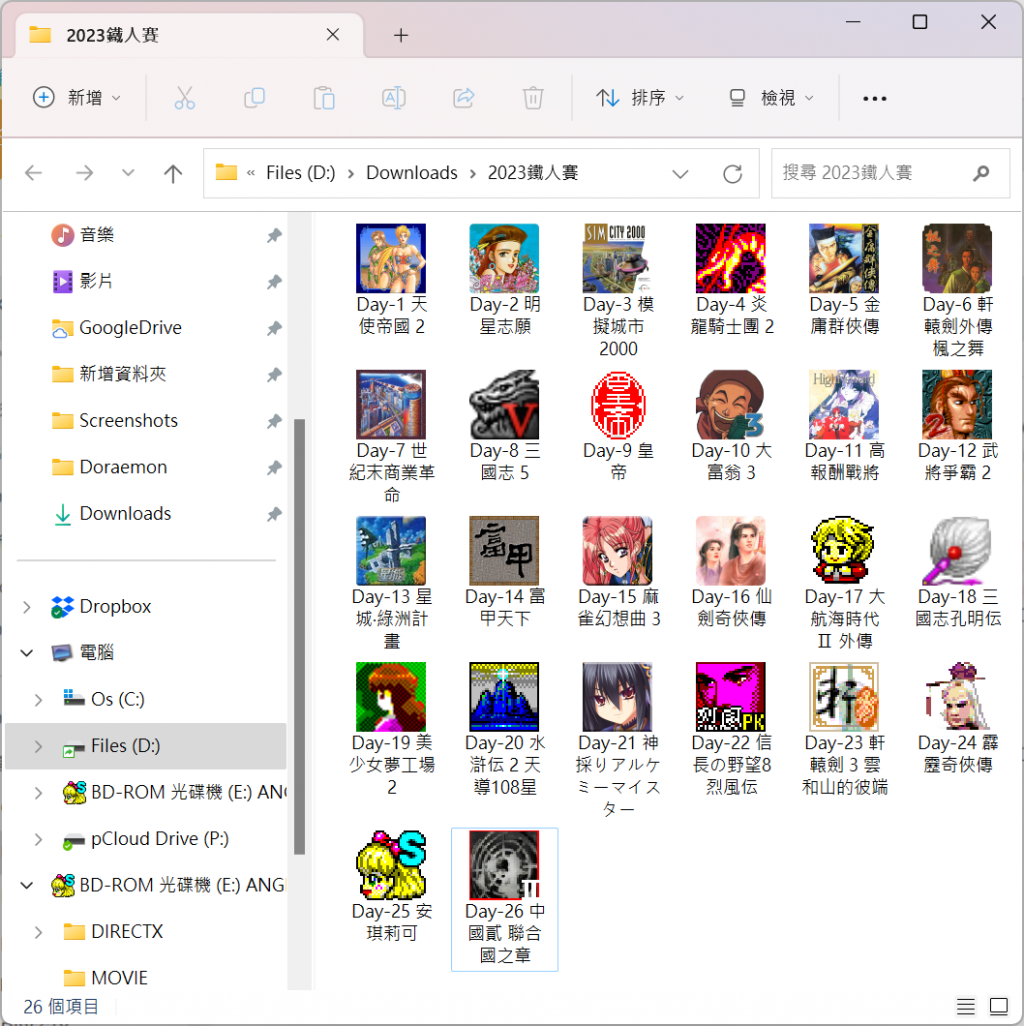Select the Day-8 三國志 5 icon
Viewport: 1024px width, 1026px height.
(x=504, y=426)
